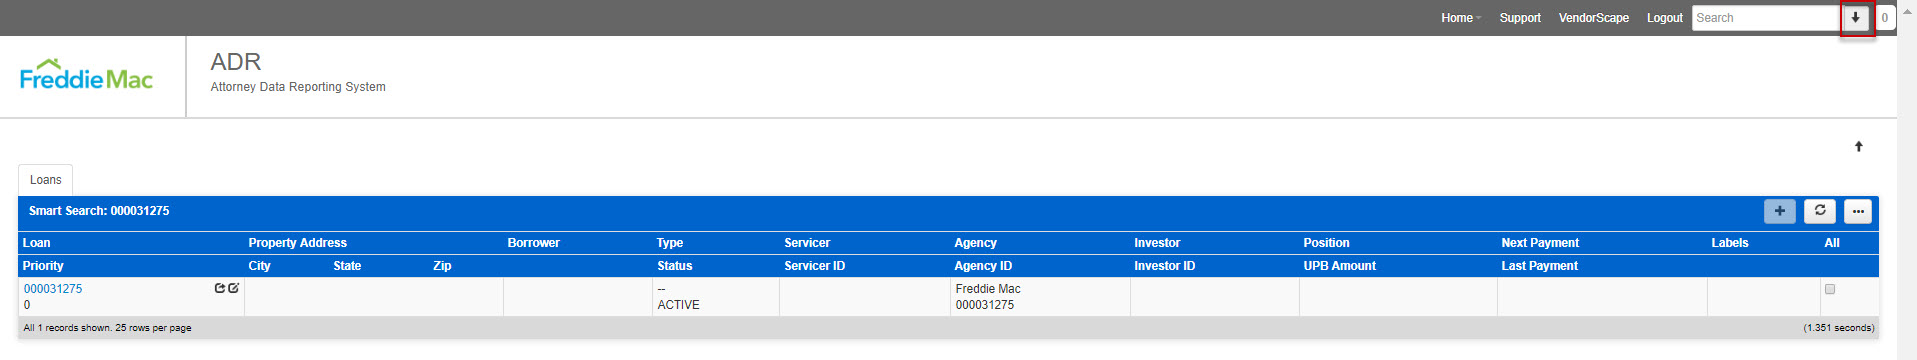Click into the Search input field

coord(1766,18)
